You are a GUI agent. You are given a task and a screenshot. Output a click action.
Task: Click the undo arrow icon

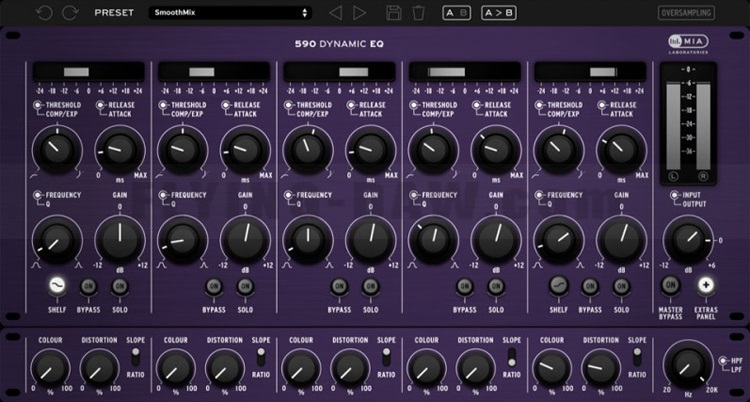[44, 13]
